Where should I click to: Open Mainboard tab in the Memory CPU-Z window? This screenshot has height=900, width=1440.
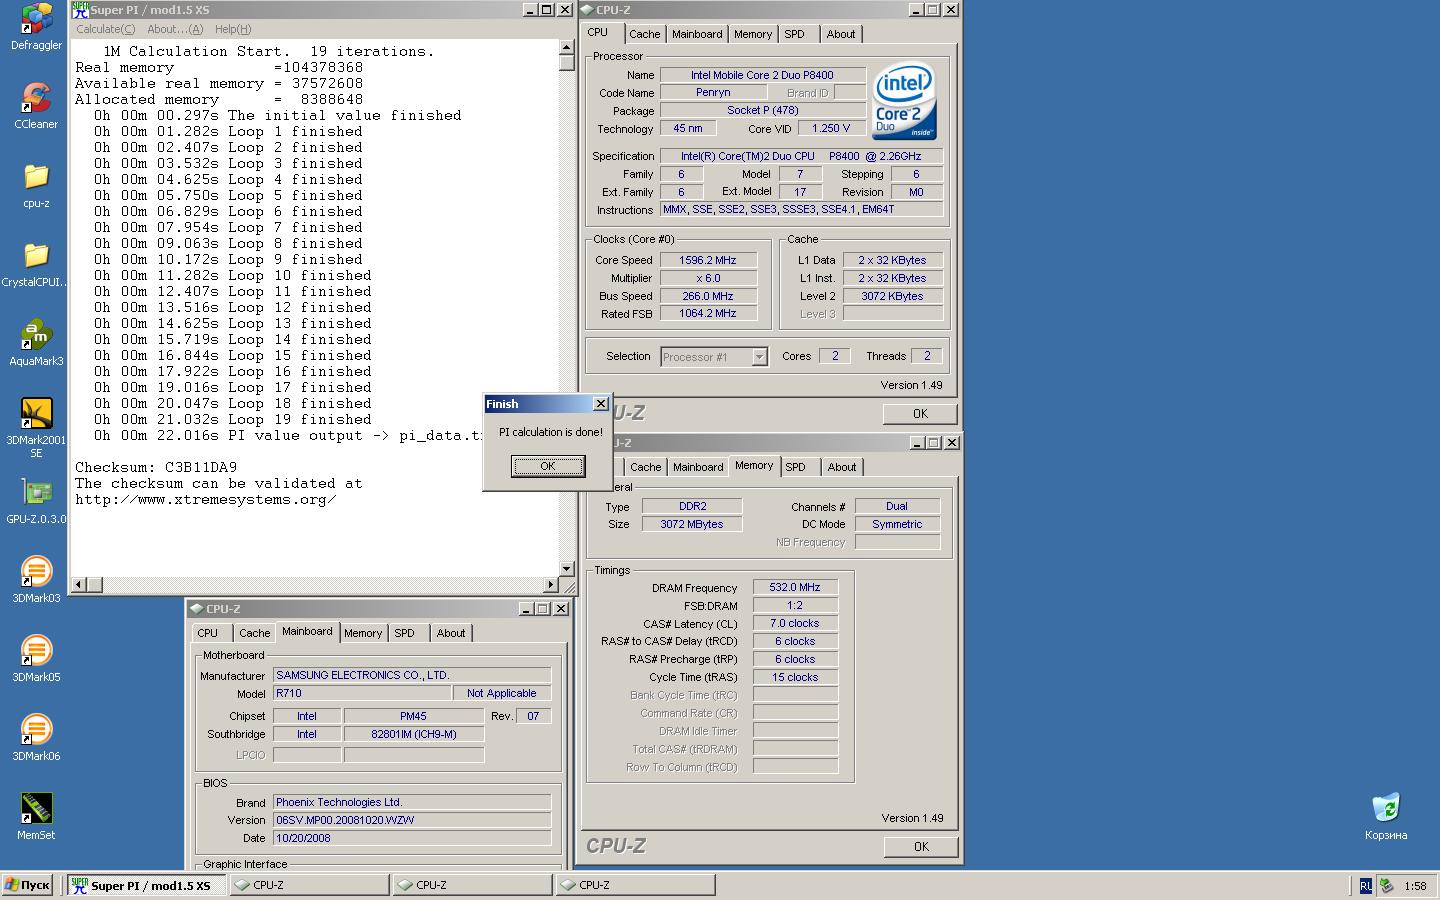coord(698,467)
